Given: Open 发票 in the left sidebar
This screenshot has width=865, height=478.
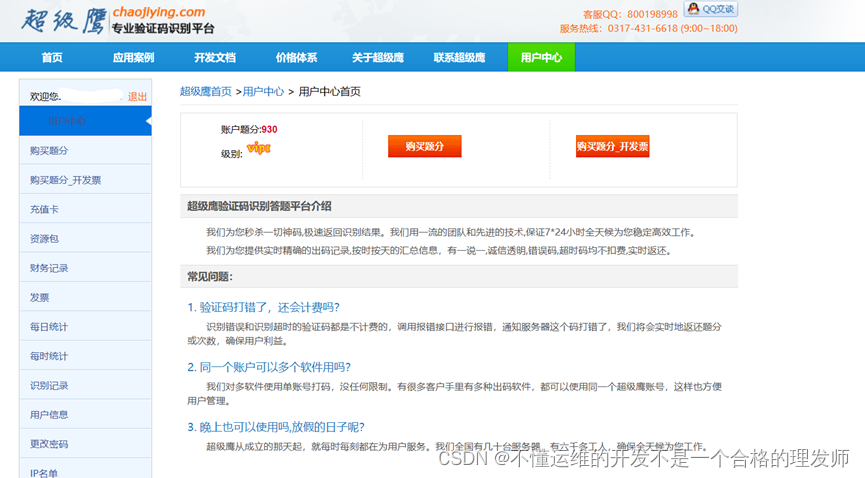Looking at the screenshot, I should click(86, 297).
